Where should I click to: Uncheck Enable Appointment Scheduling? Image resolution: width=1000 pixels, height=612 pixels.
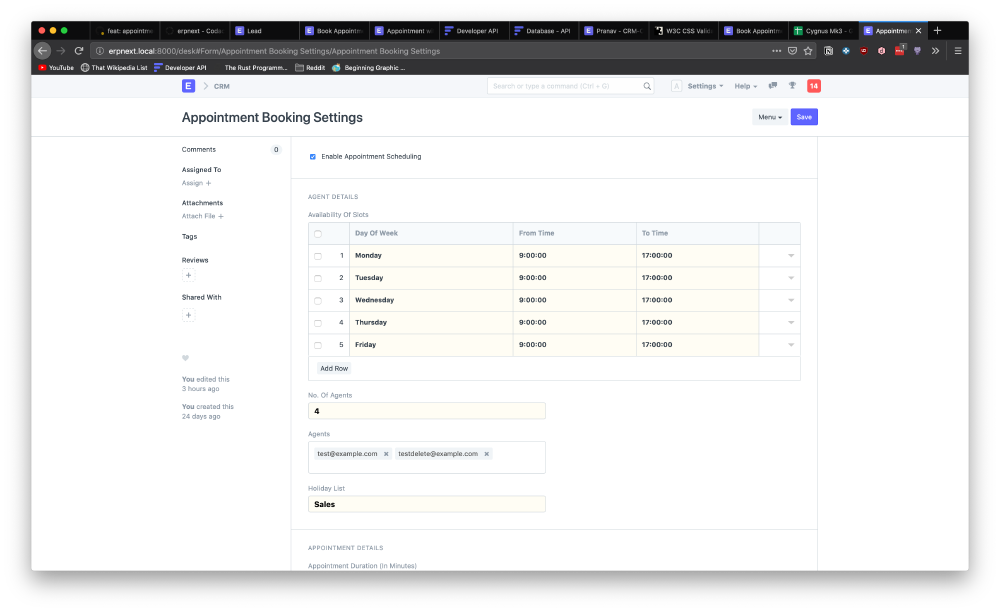pyautogui.click(x=313, y=157)
